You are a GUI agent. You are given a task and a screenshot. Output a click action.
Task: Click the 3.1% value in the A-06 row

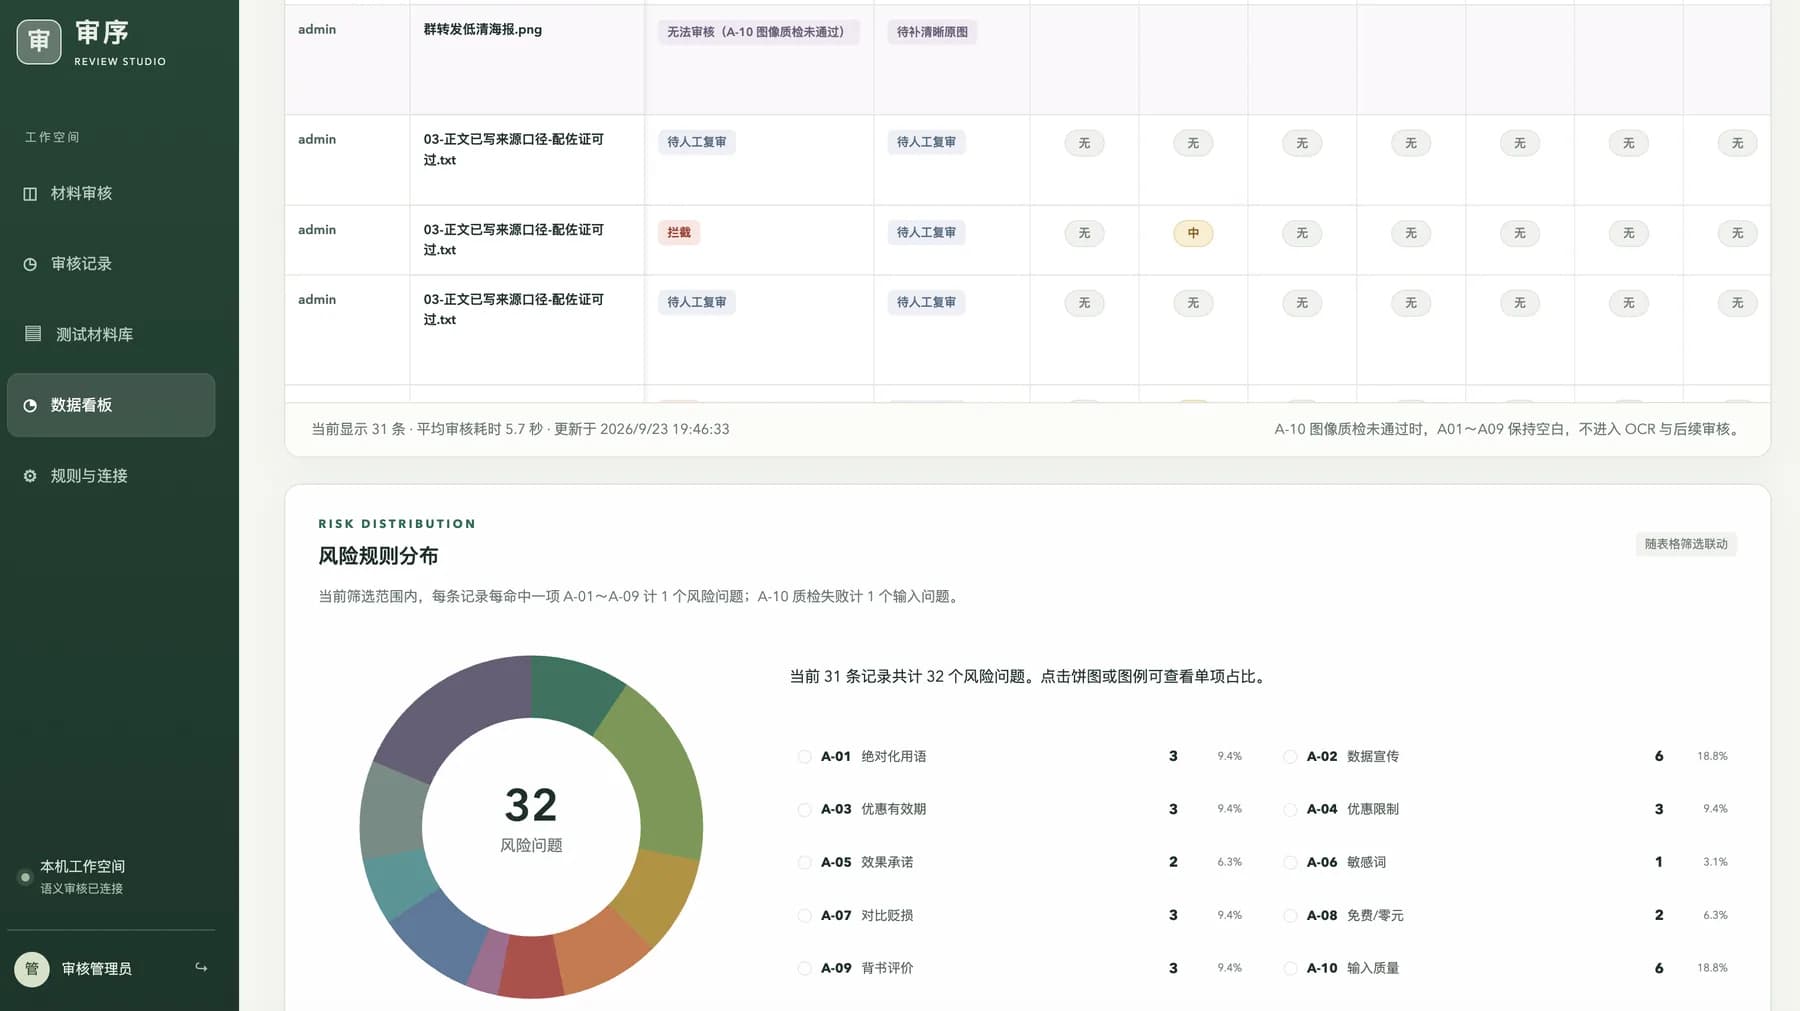(x=1715, y=862)
